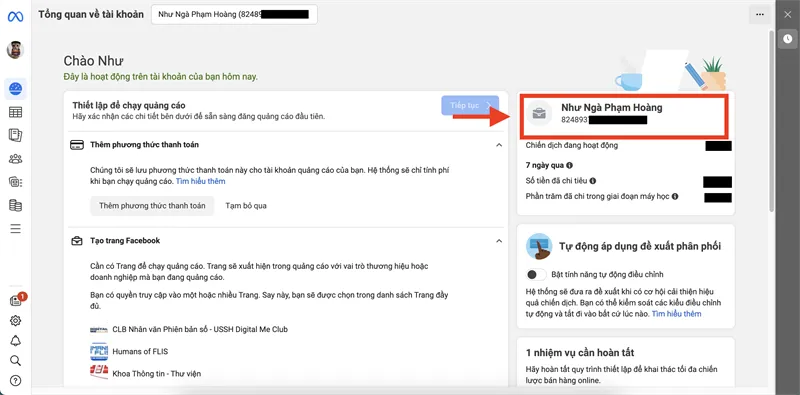Click the Khoa Thông tin - Thư viện thumbnail
The width and height of the screenshot is (800, 395).
pyautogui.click(x=98, y=371)
